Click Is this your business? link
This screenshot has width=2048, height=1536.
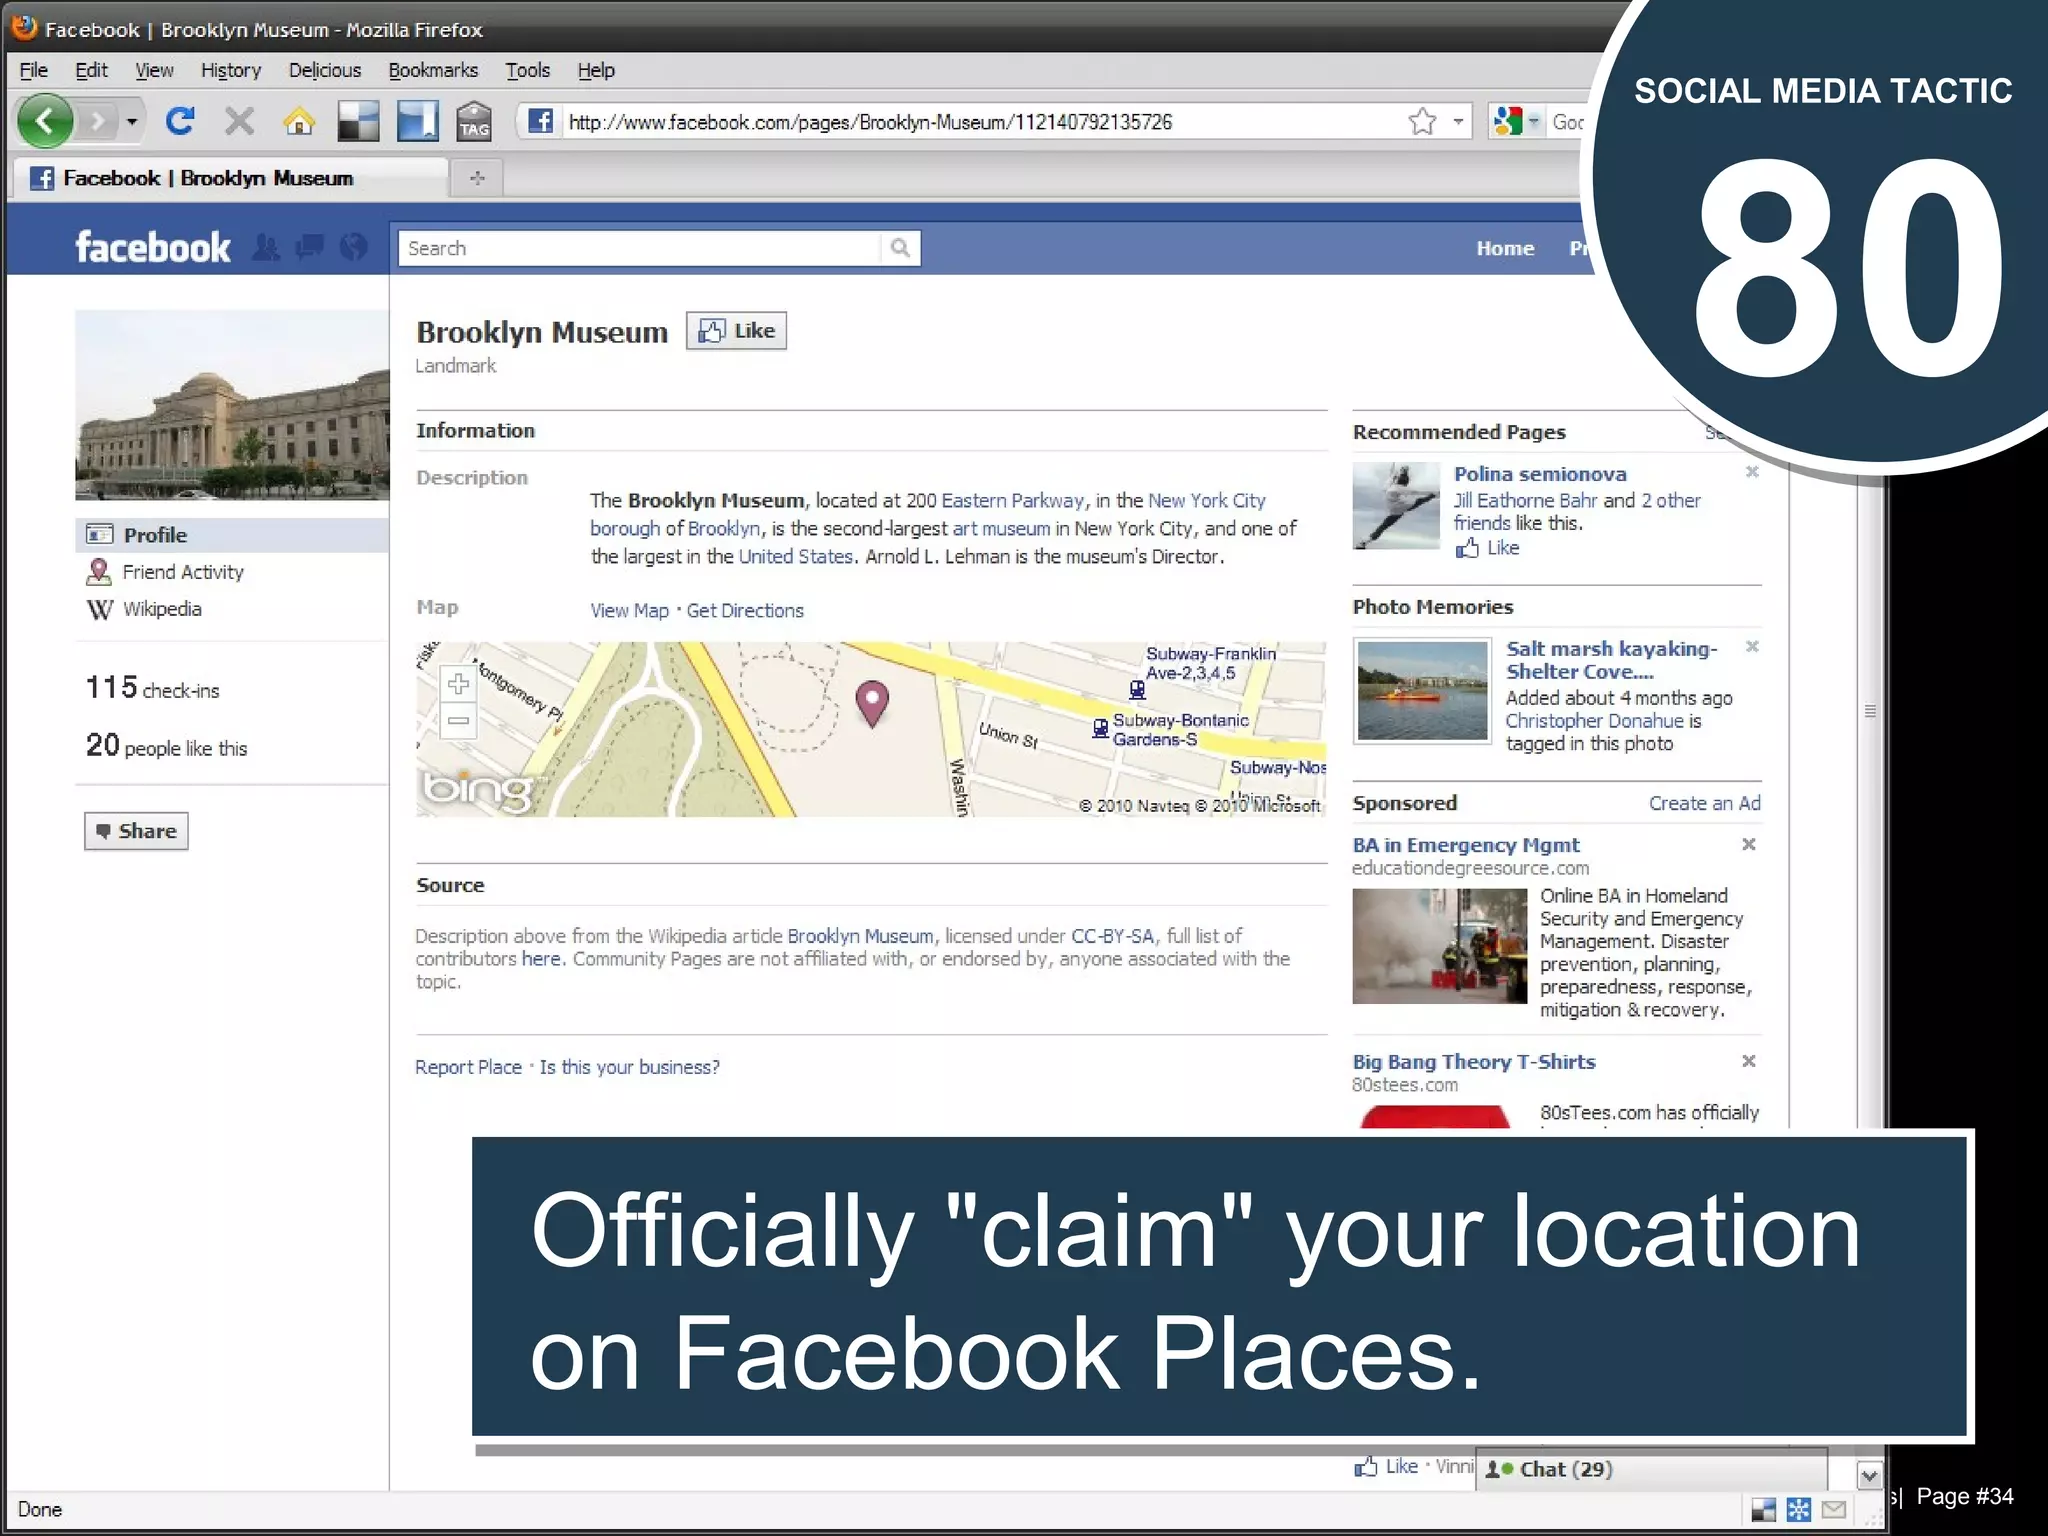coord(629,1067)
